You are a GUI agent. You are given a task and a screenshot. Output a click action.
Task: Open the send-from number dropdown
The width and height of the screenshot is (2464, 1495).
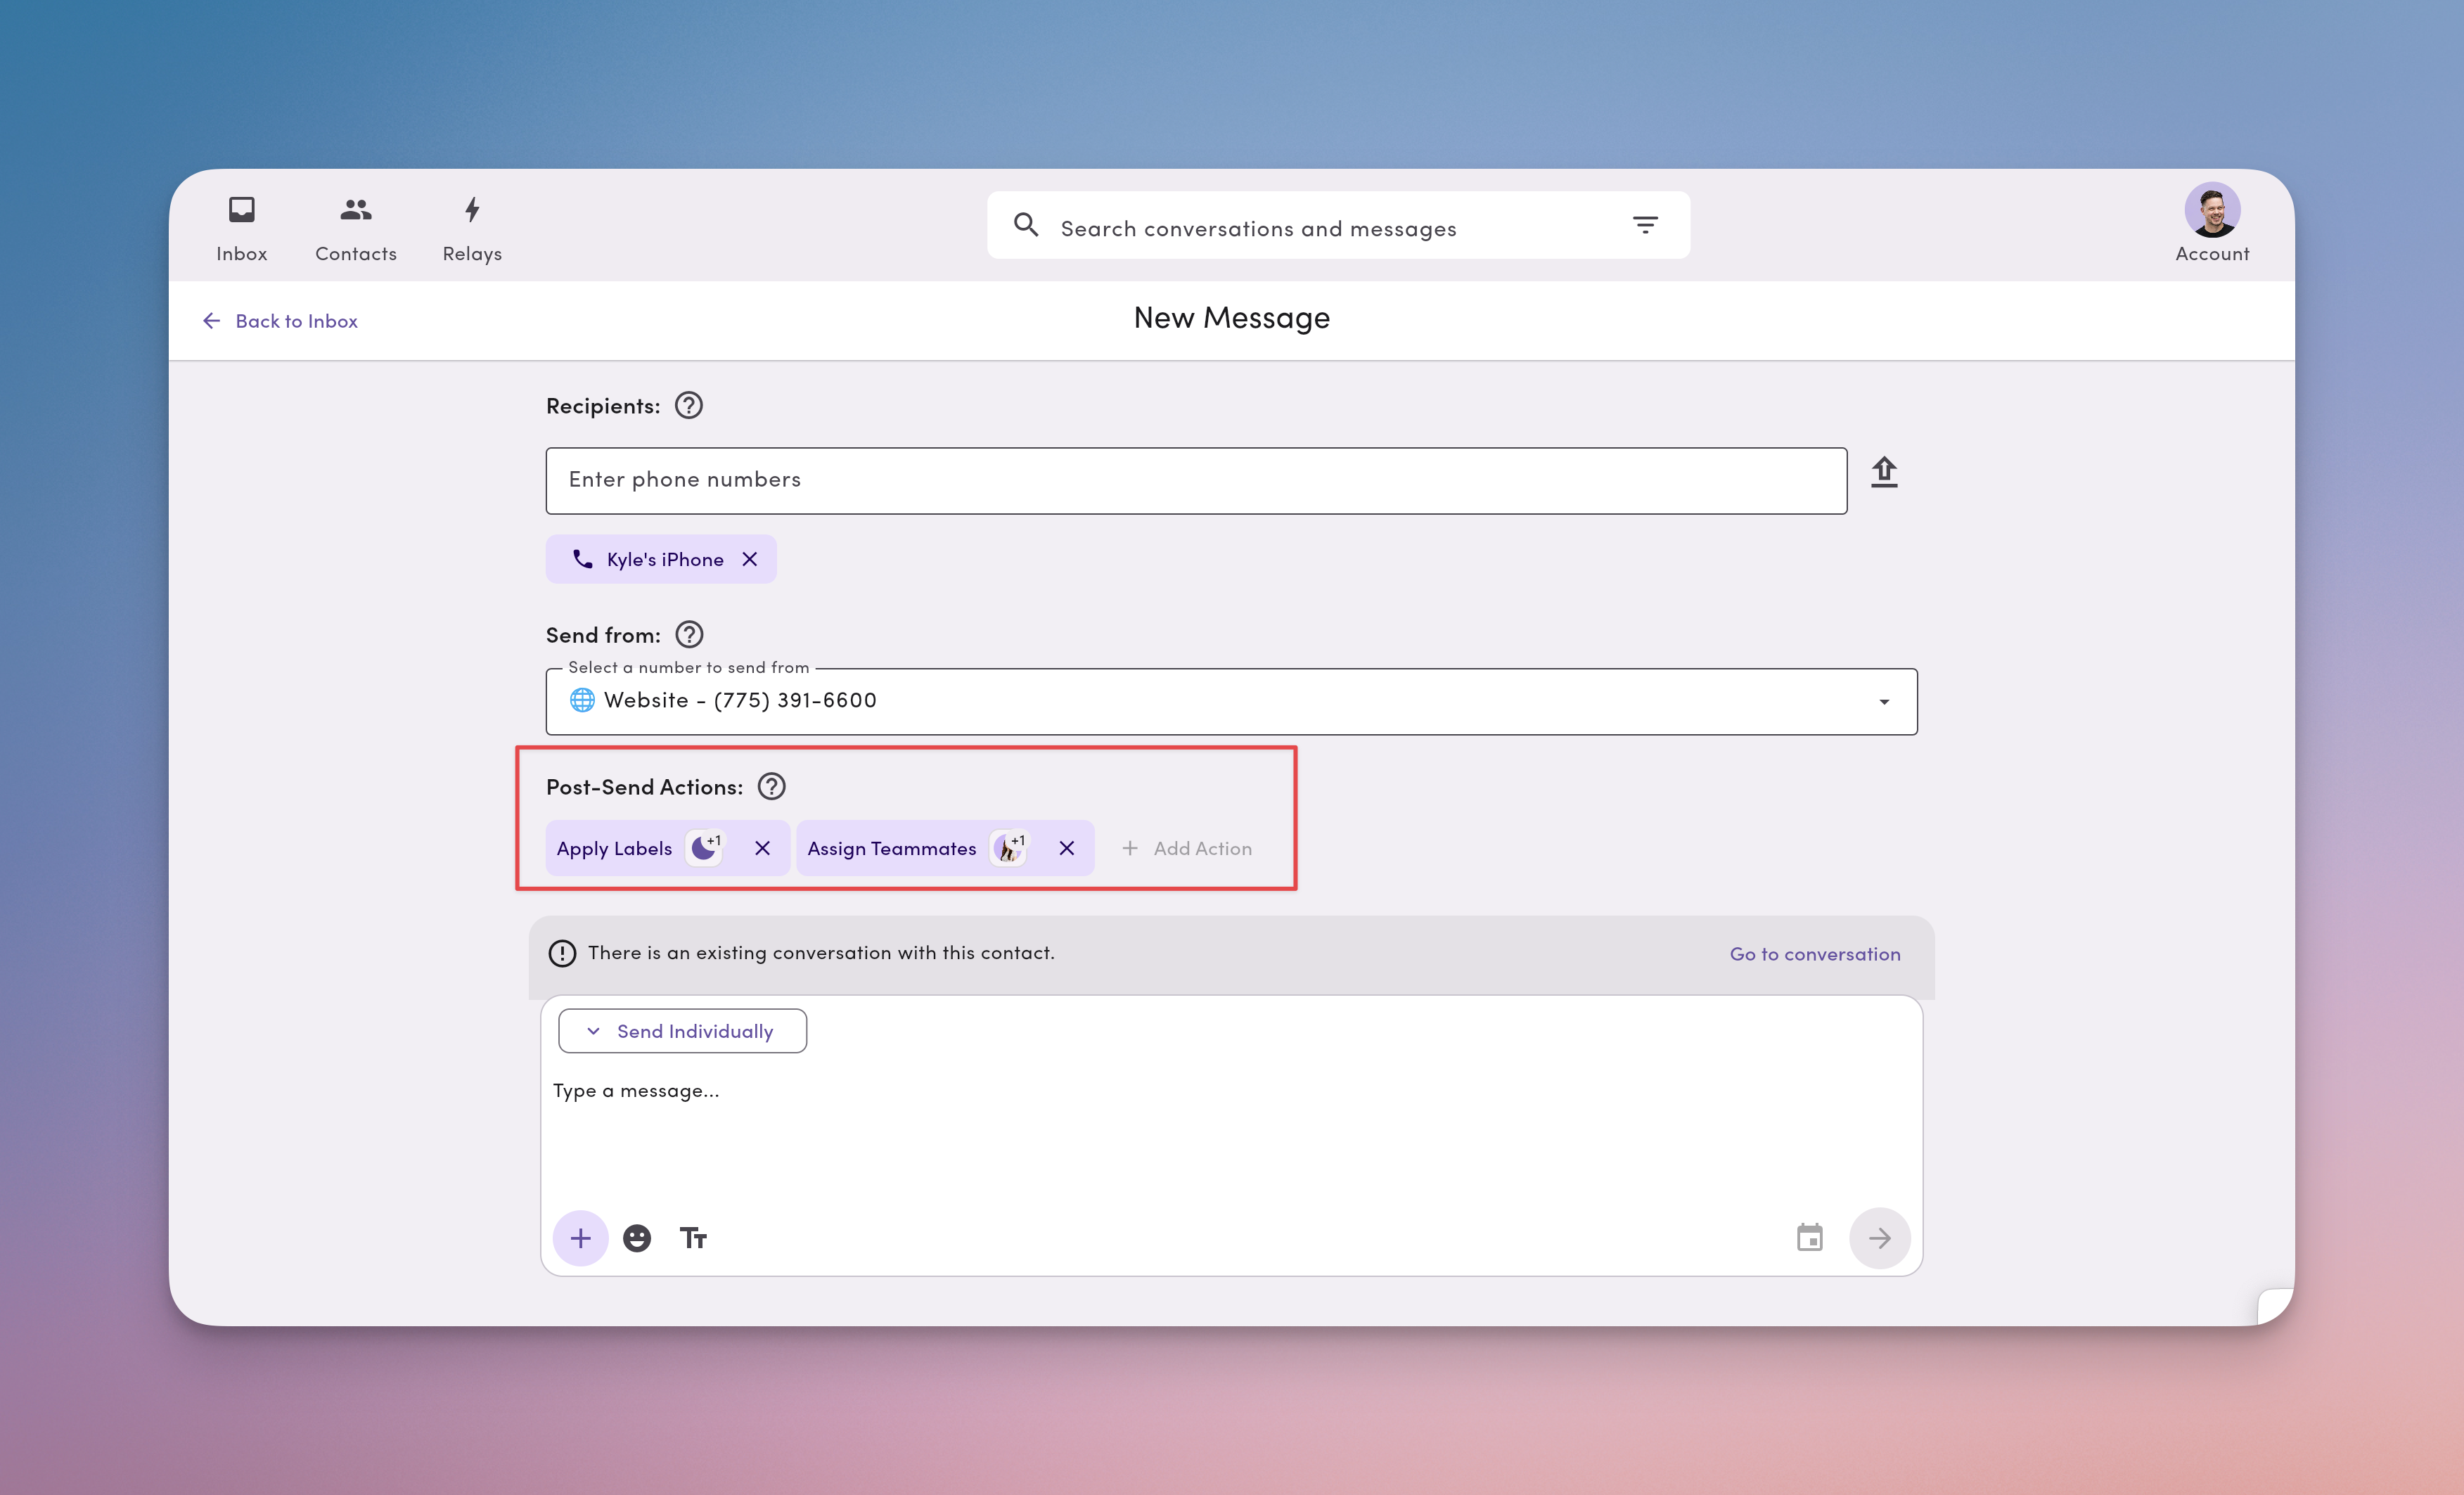[x=1884, y=701]
